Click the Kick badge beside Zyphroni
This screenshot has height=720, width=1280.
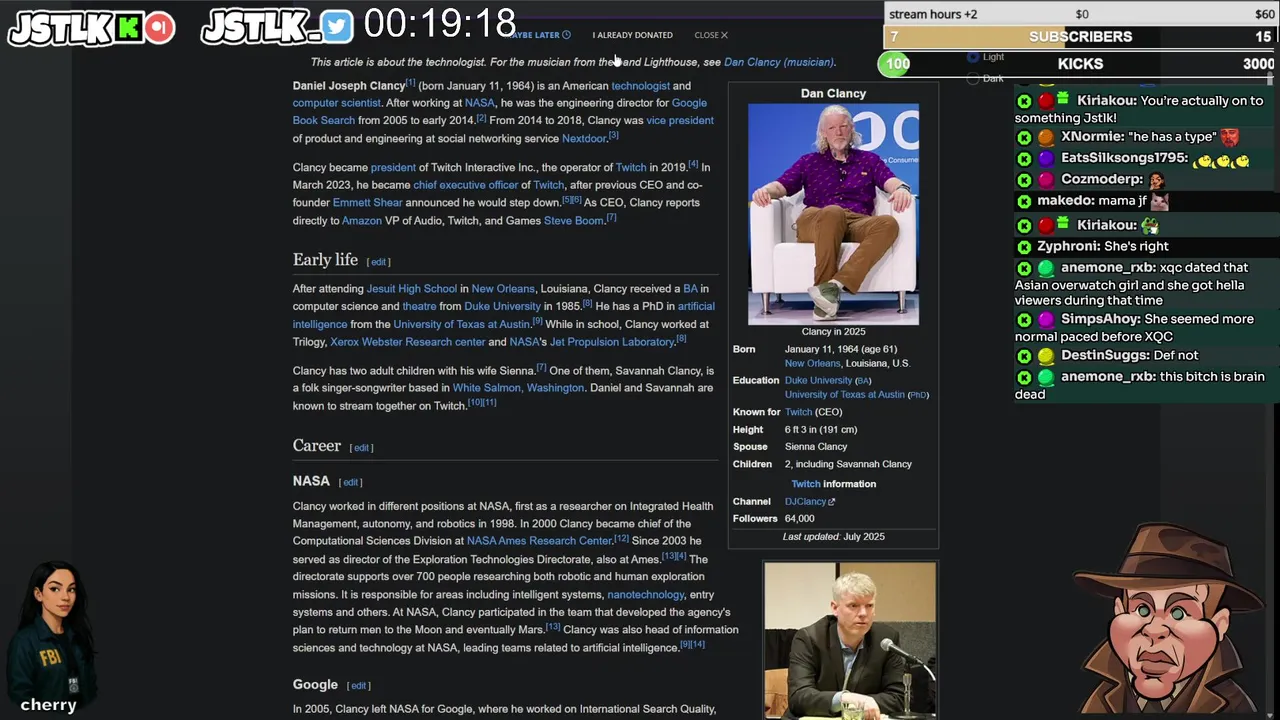point(1024,247)
